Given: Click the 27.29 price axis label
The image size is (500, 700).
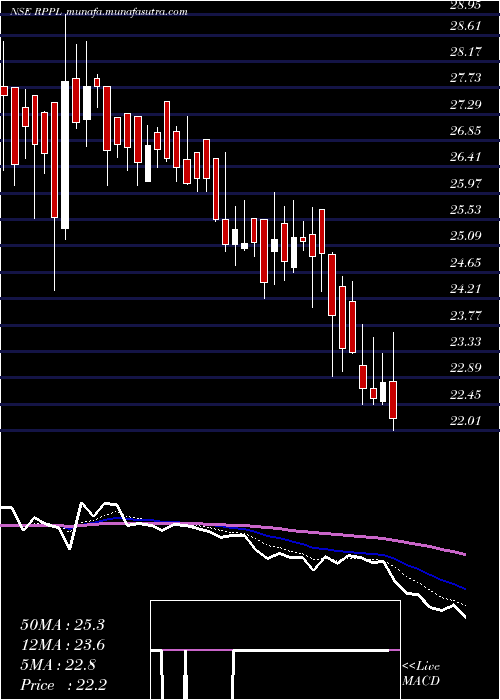Looking at the screenshot, I should [465, 104].
